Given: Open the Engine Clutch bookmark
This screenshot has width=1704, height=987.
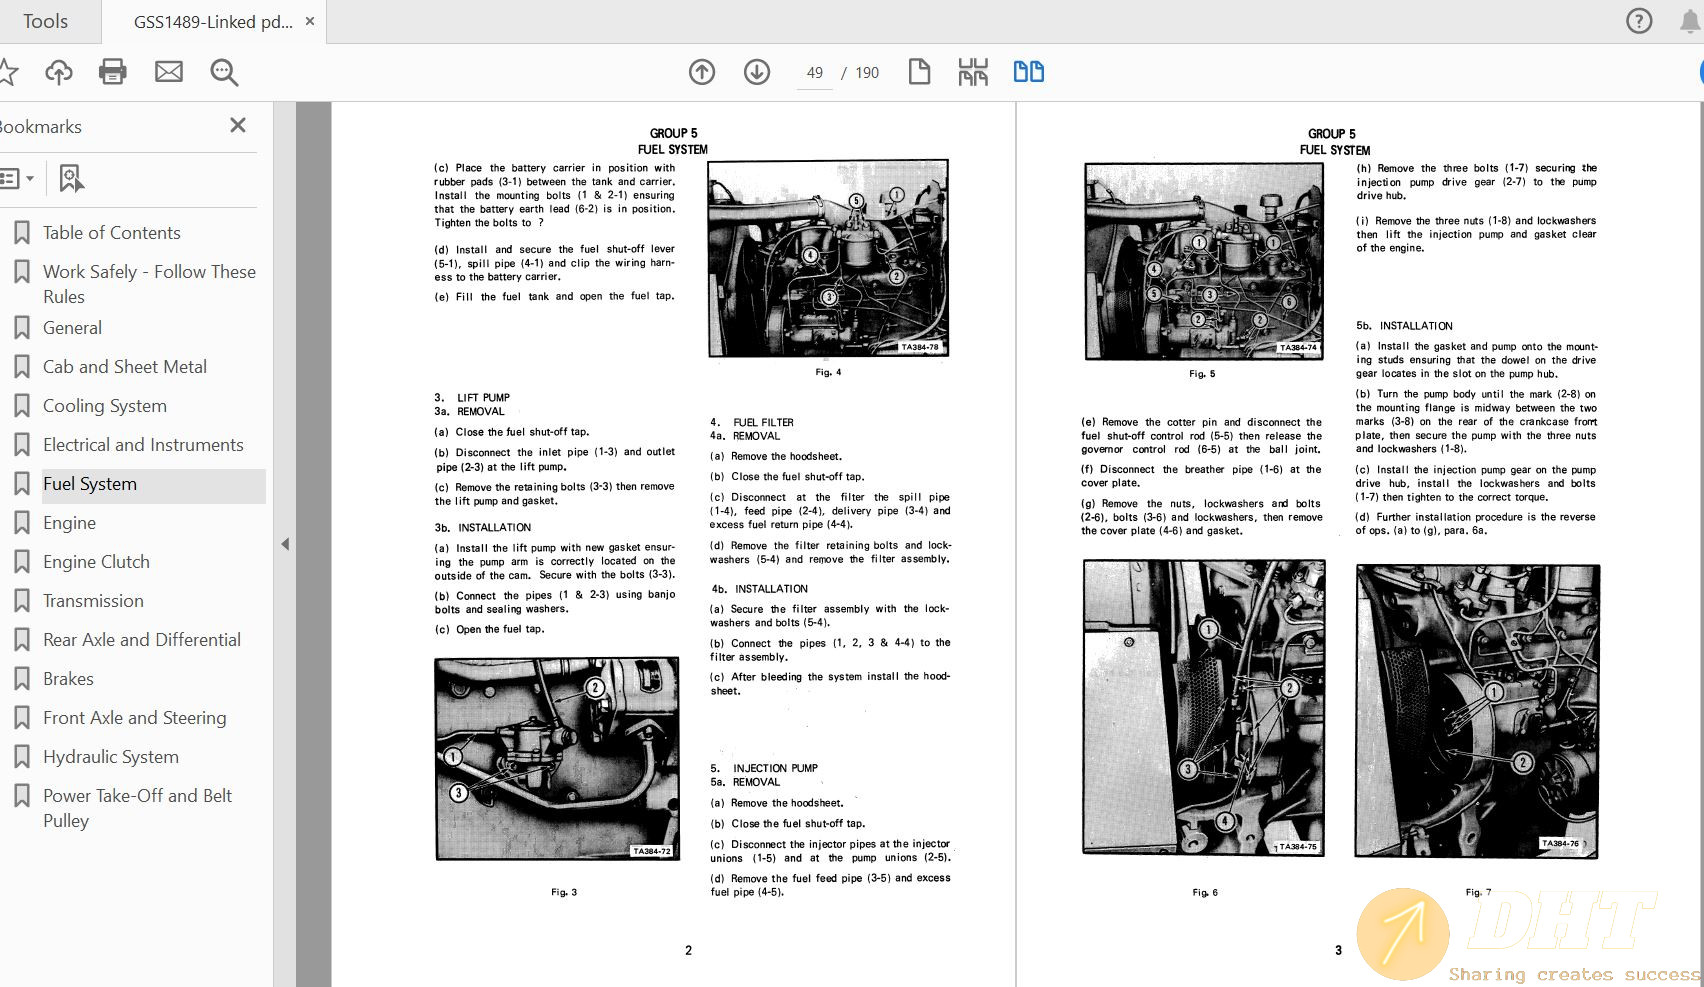Looking at the screenshot, I should tap(96, 562).
